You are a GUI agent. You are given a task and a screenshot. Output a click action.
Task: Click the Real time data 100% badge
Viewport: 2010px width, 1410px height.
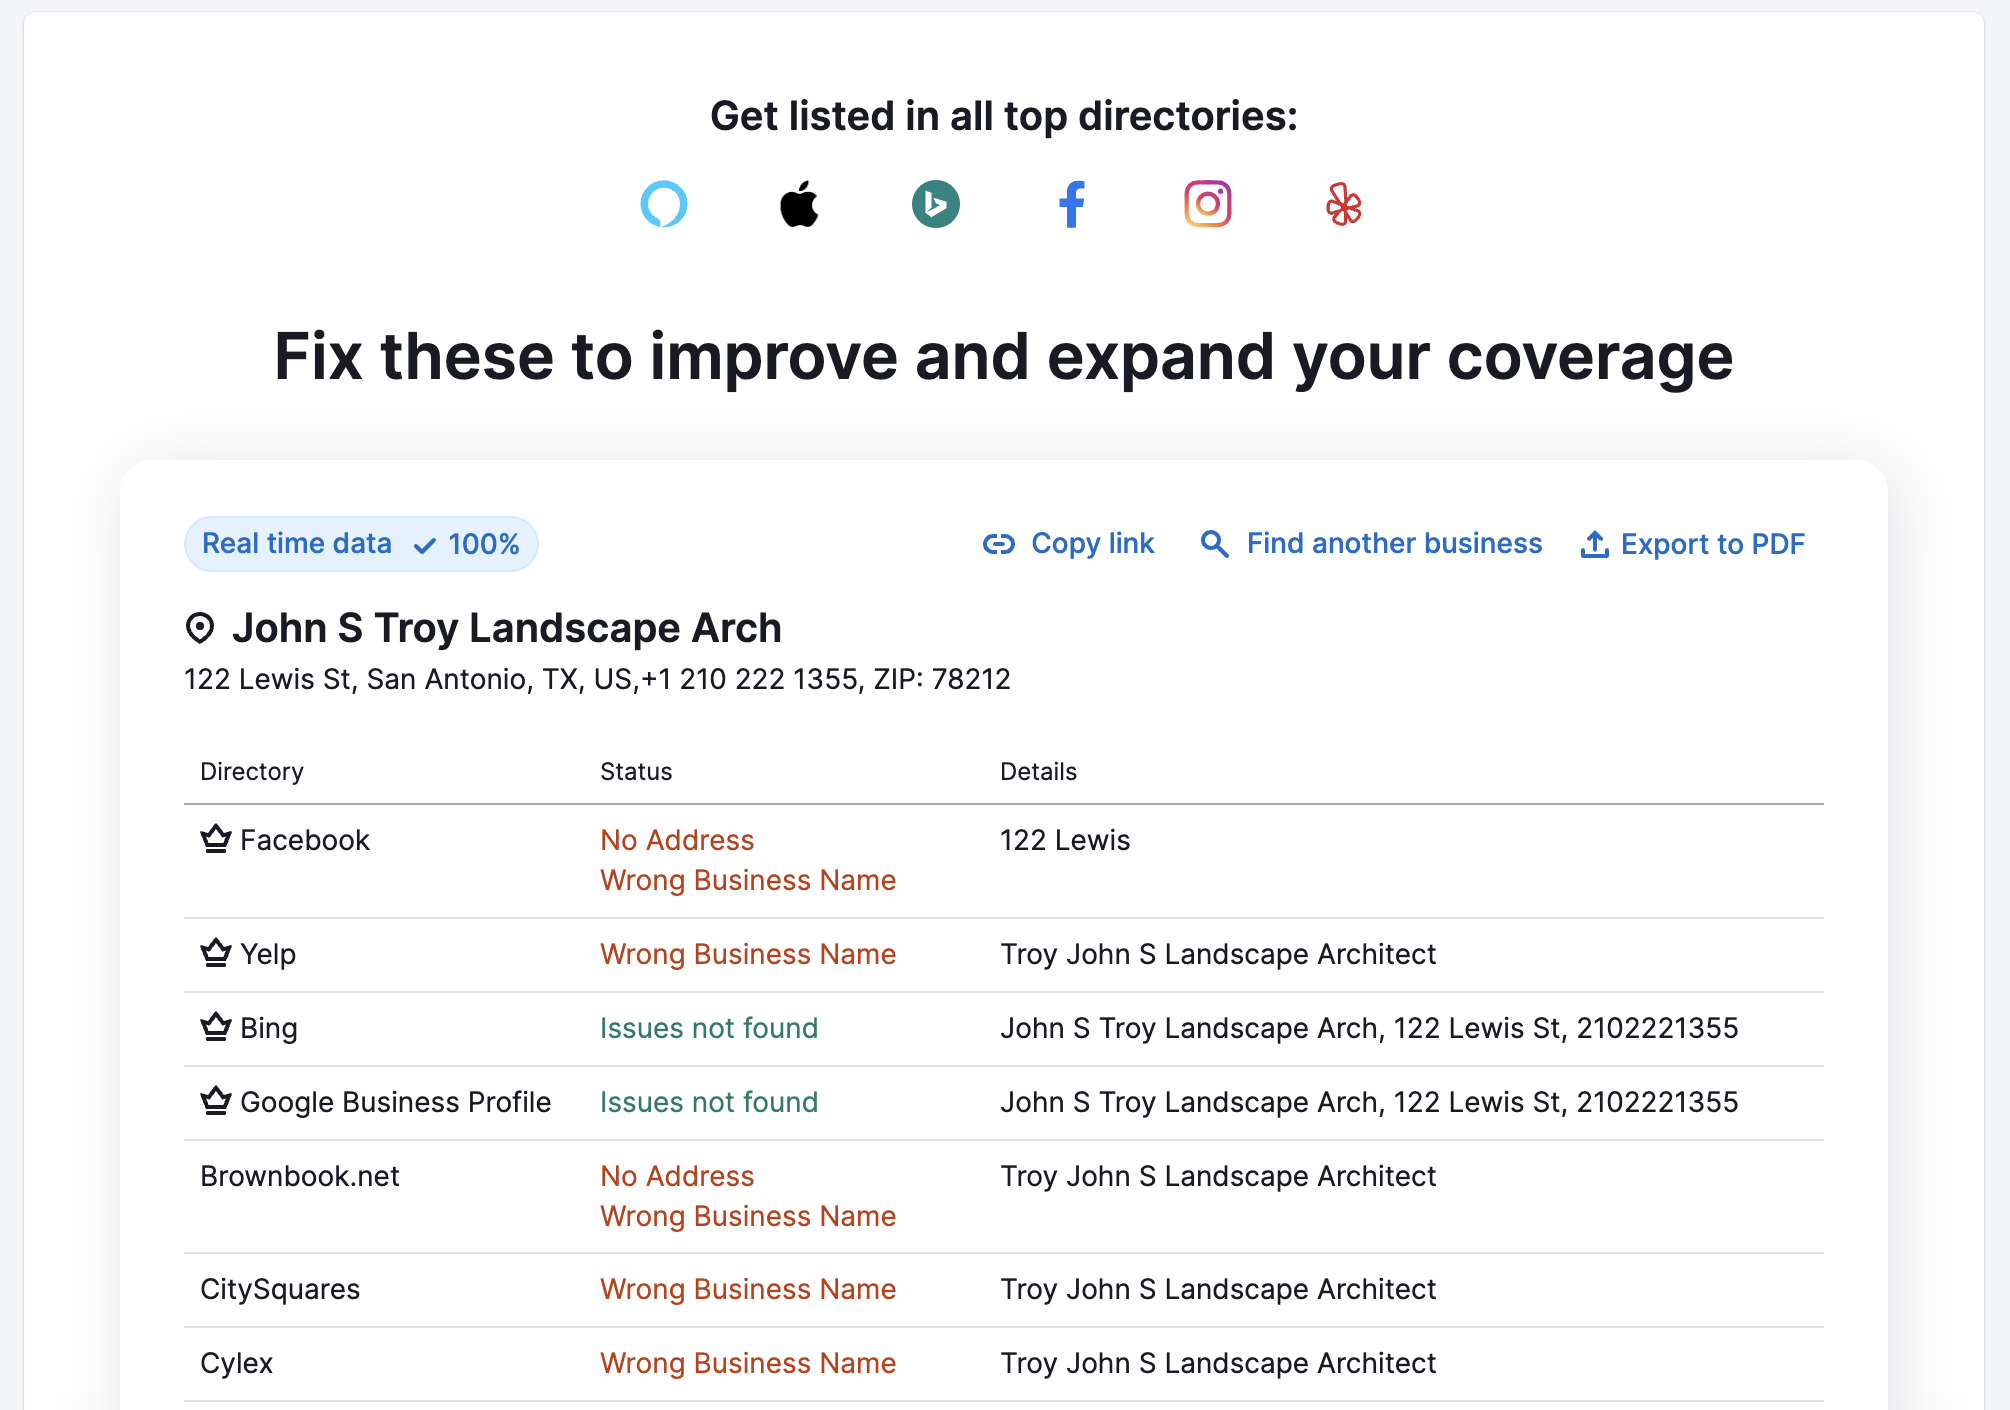click(361, 544)
